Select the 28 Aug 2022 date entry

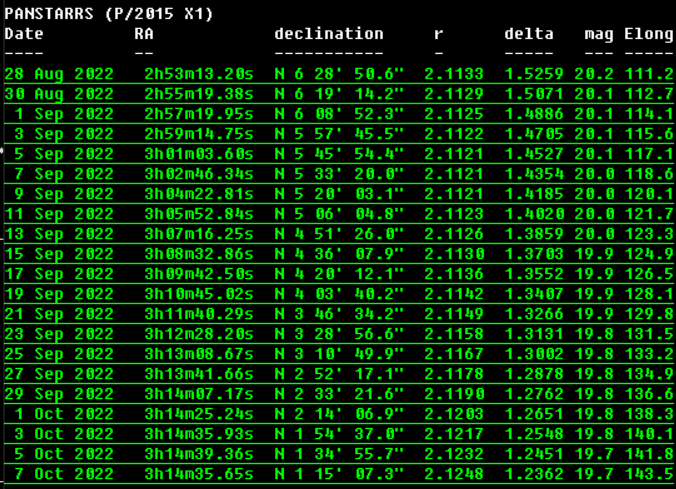[x=59, y=74]
